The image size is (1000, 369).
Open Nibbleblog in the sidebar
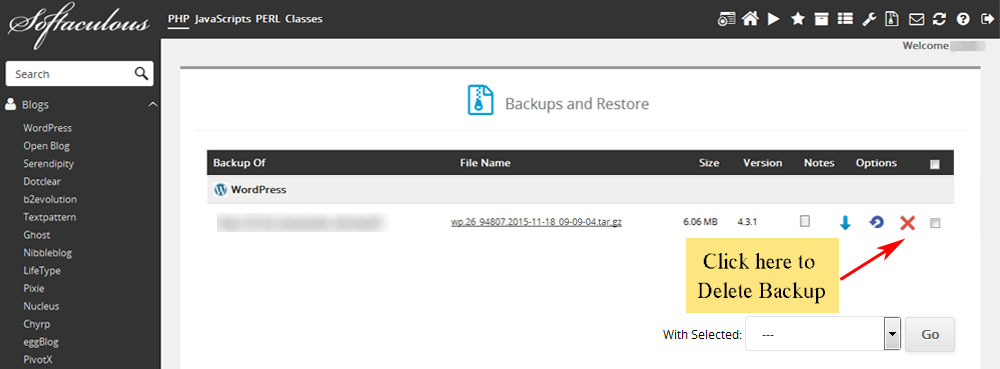coord(48,252)
